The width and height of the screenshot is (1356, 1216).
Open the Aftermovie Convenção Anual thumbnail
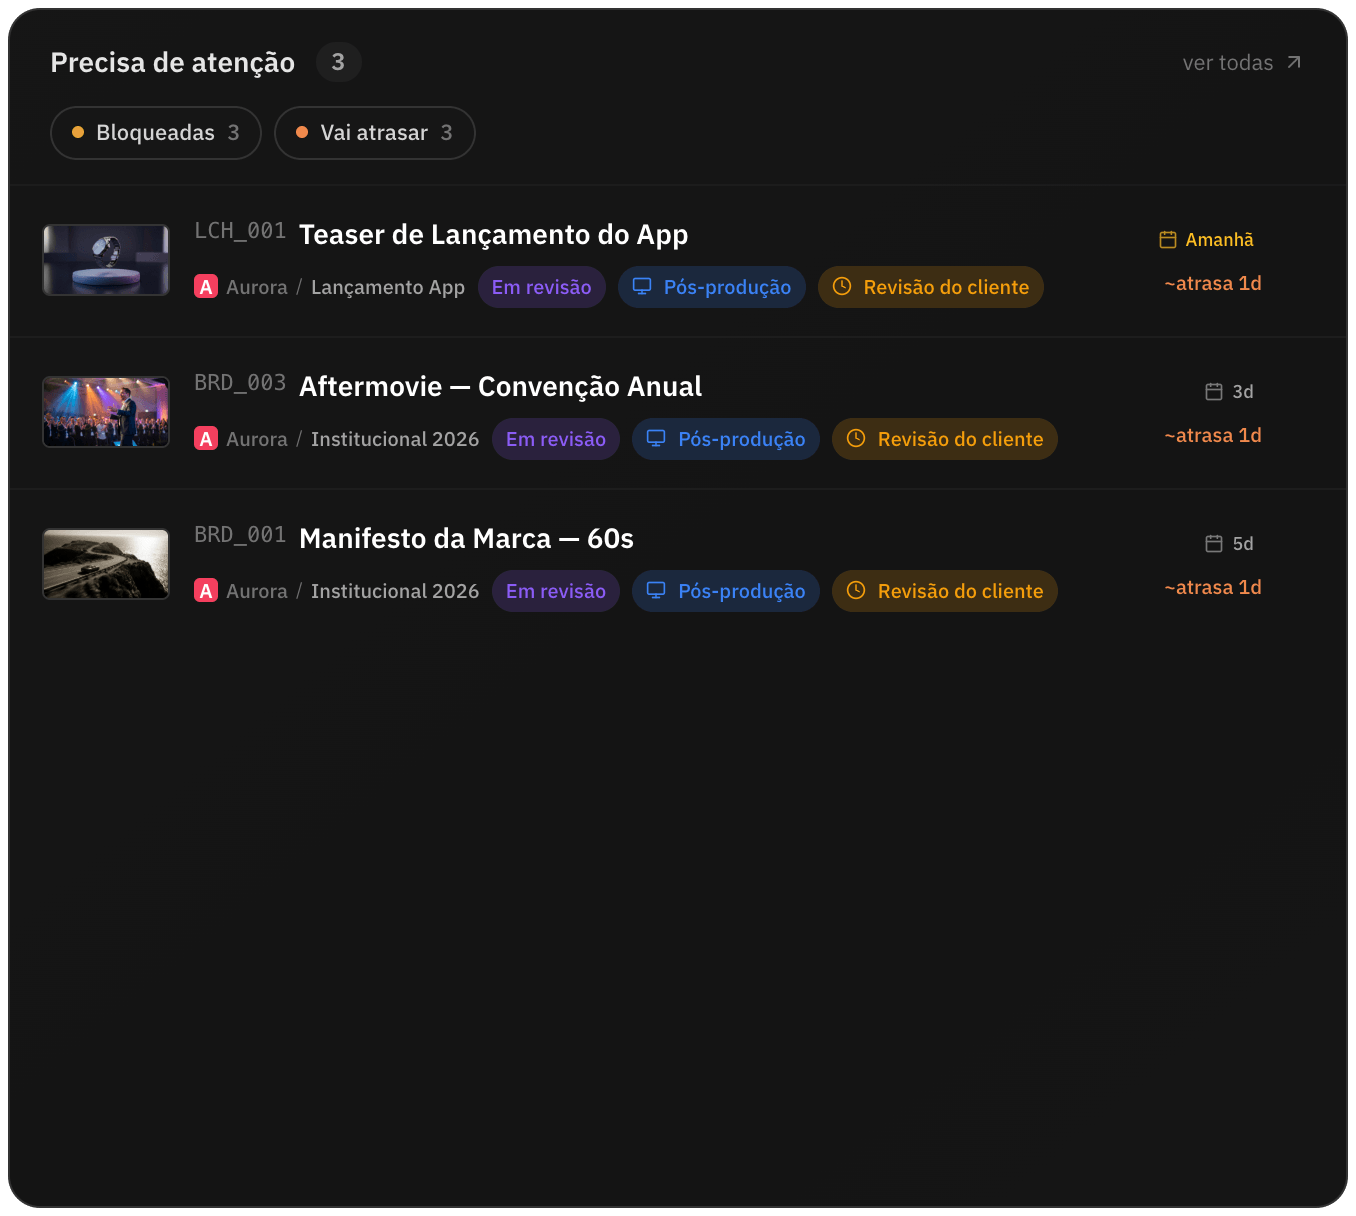[x=106, y=412]
